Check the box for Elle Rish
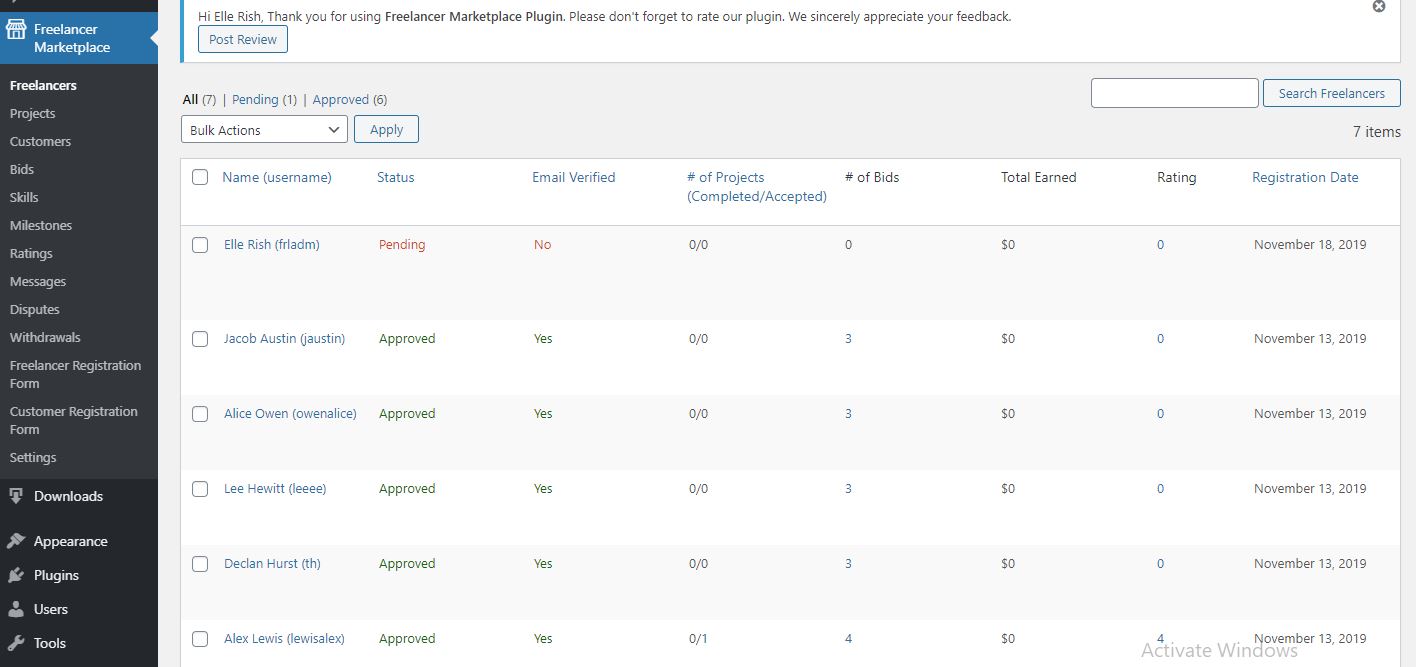Image resolution: width=1416 pixels, height=667 pixels. tap(200, 245)
